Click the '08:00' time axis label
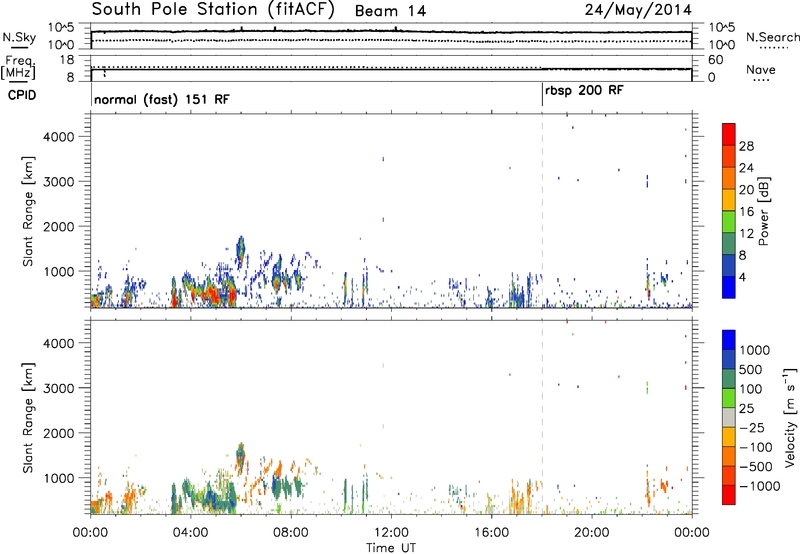 (291, 533)
